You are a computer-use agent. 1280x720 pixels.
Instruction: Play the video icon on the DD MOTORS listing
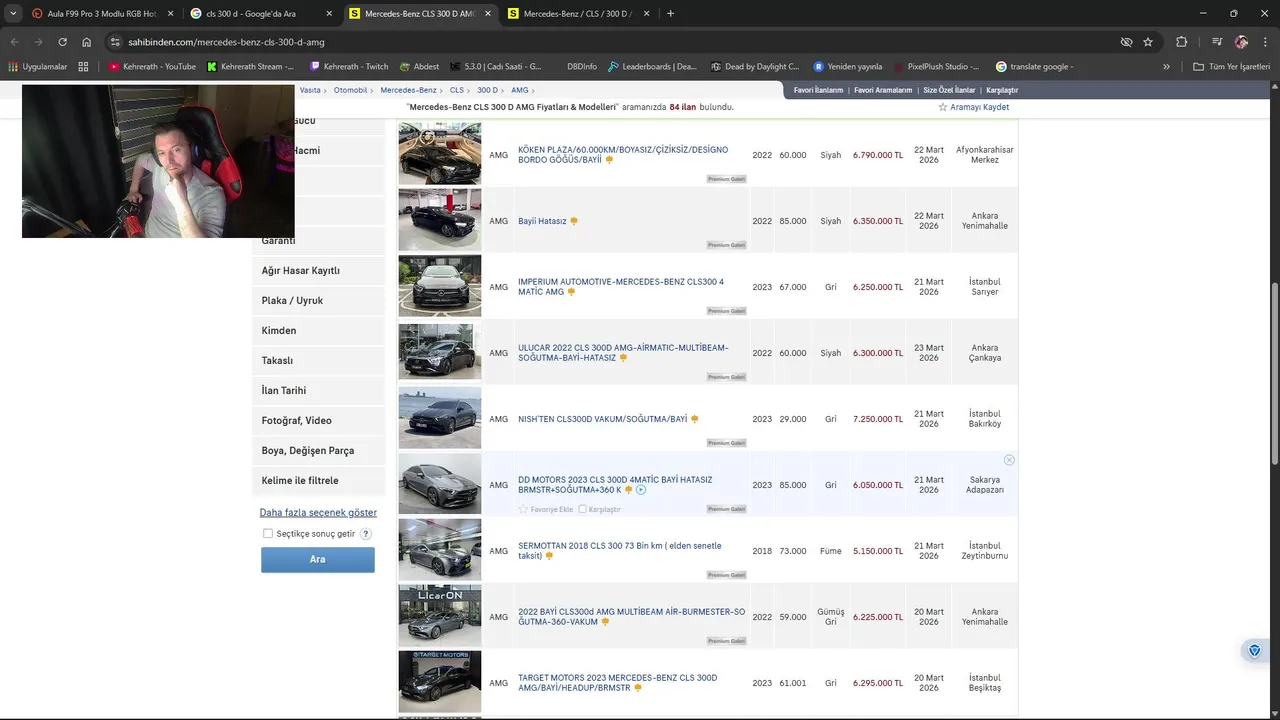click(641, 490)
